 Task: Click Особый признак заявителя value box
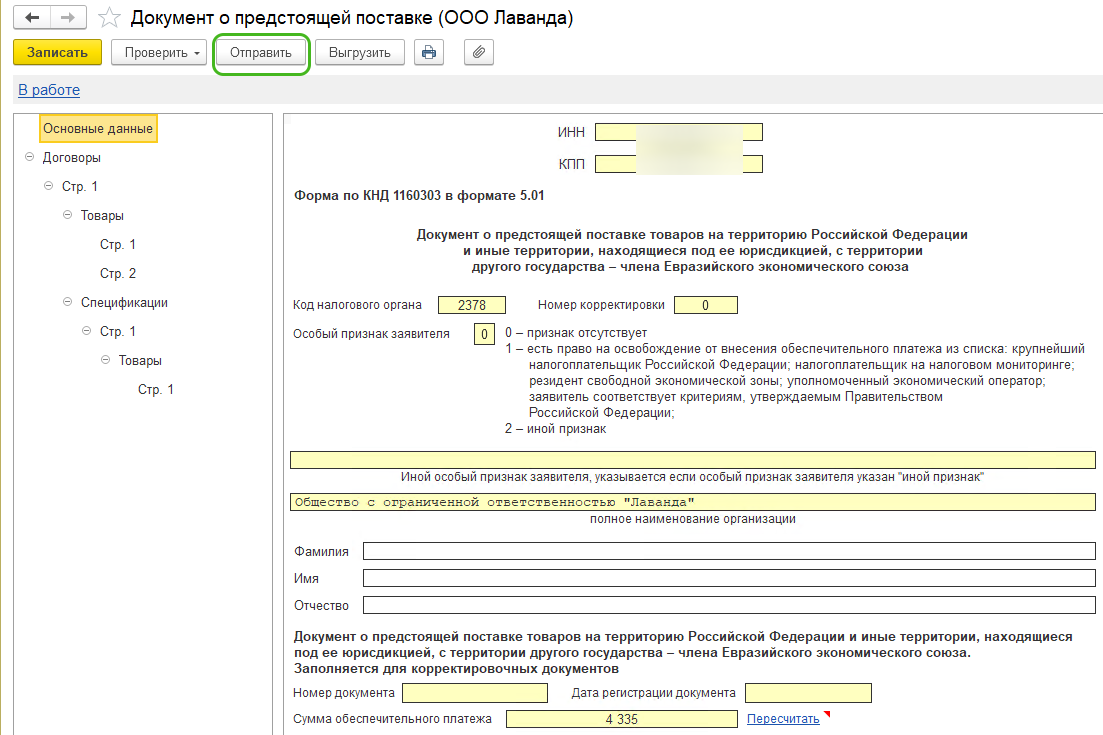pyautogui.click(x=484, y=334)
